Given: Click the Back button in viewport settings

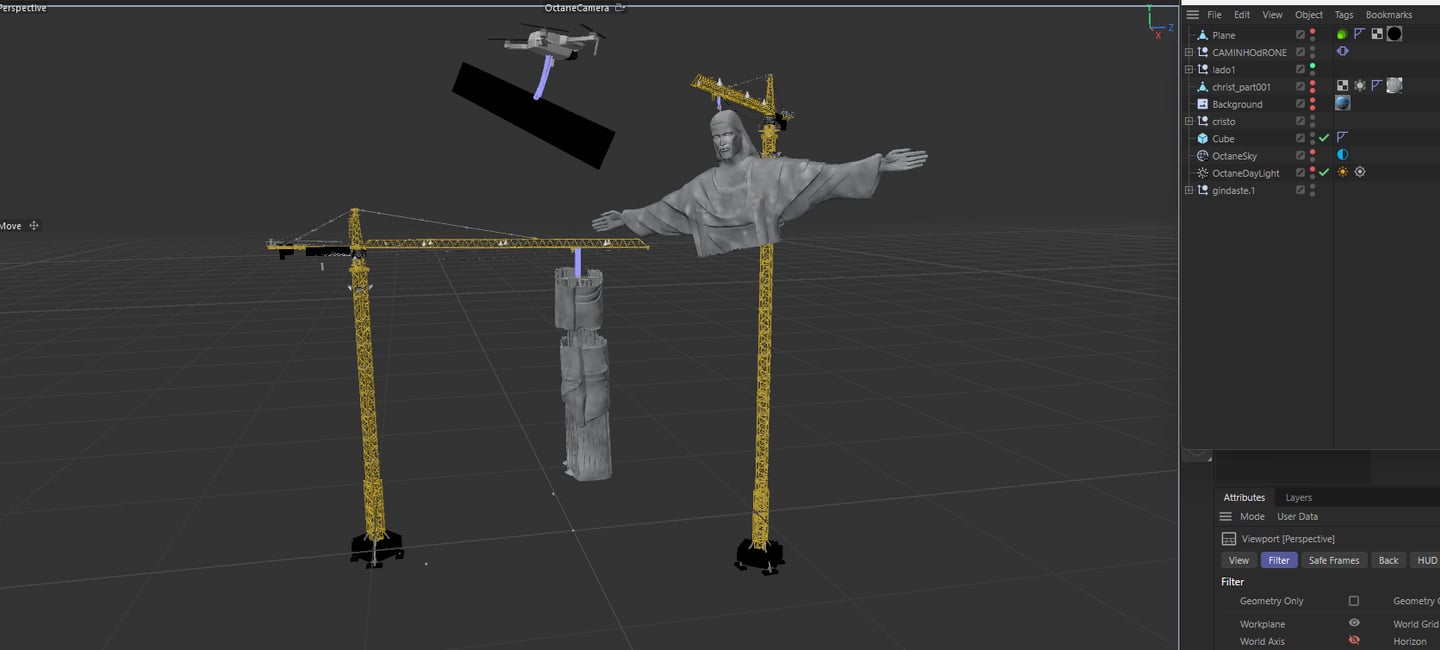Looking at the screenshot, I should 1388,560.
